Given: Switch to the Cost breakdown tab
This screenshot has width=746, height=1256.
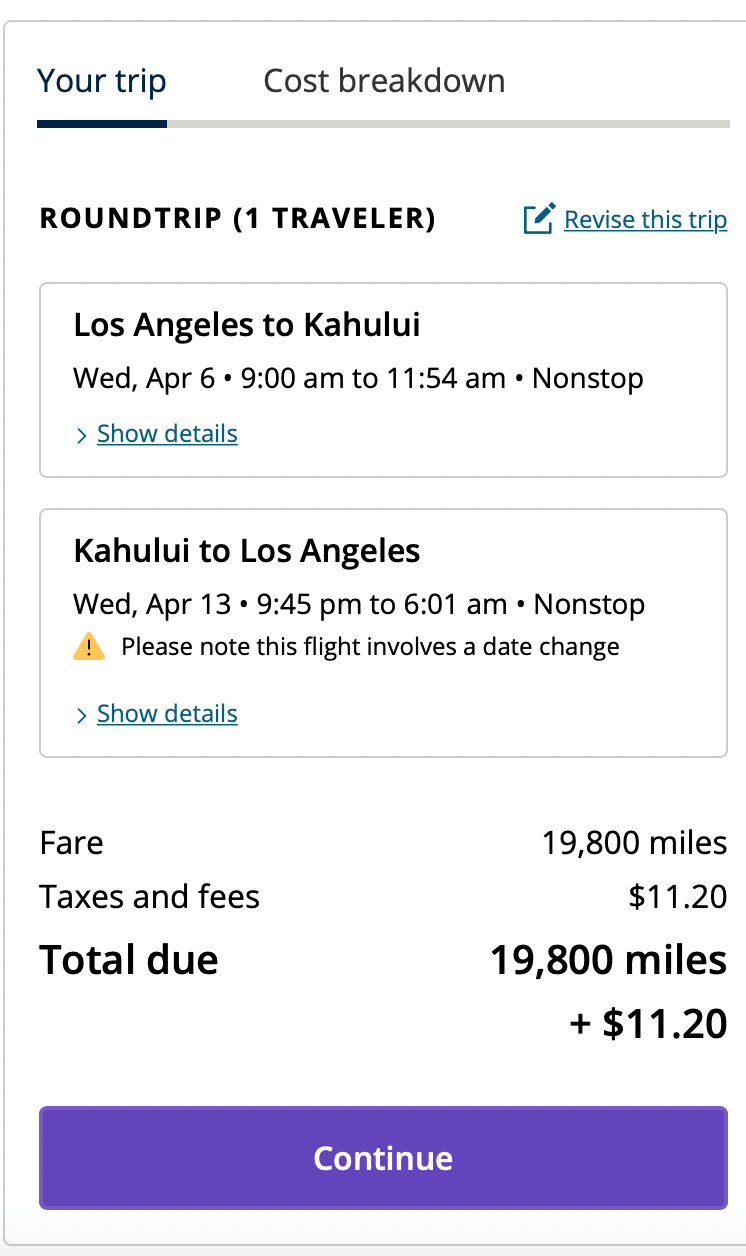Looking at the screenshot, I should 384,81.
